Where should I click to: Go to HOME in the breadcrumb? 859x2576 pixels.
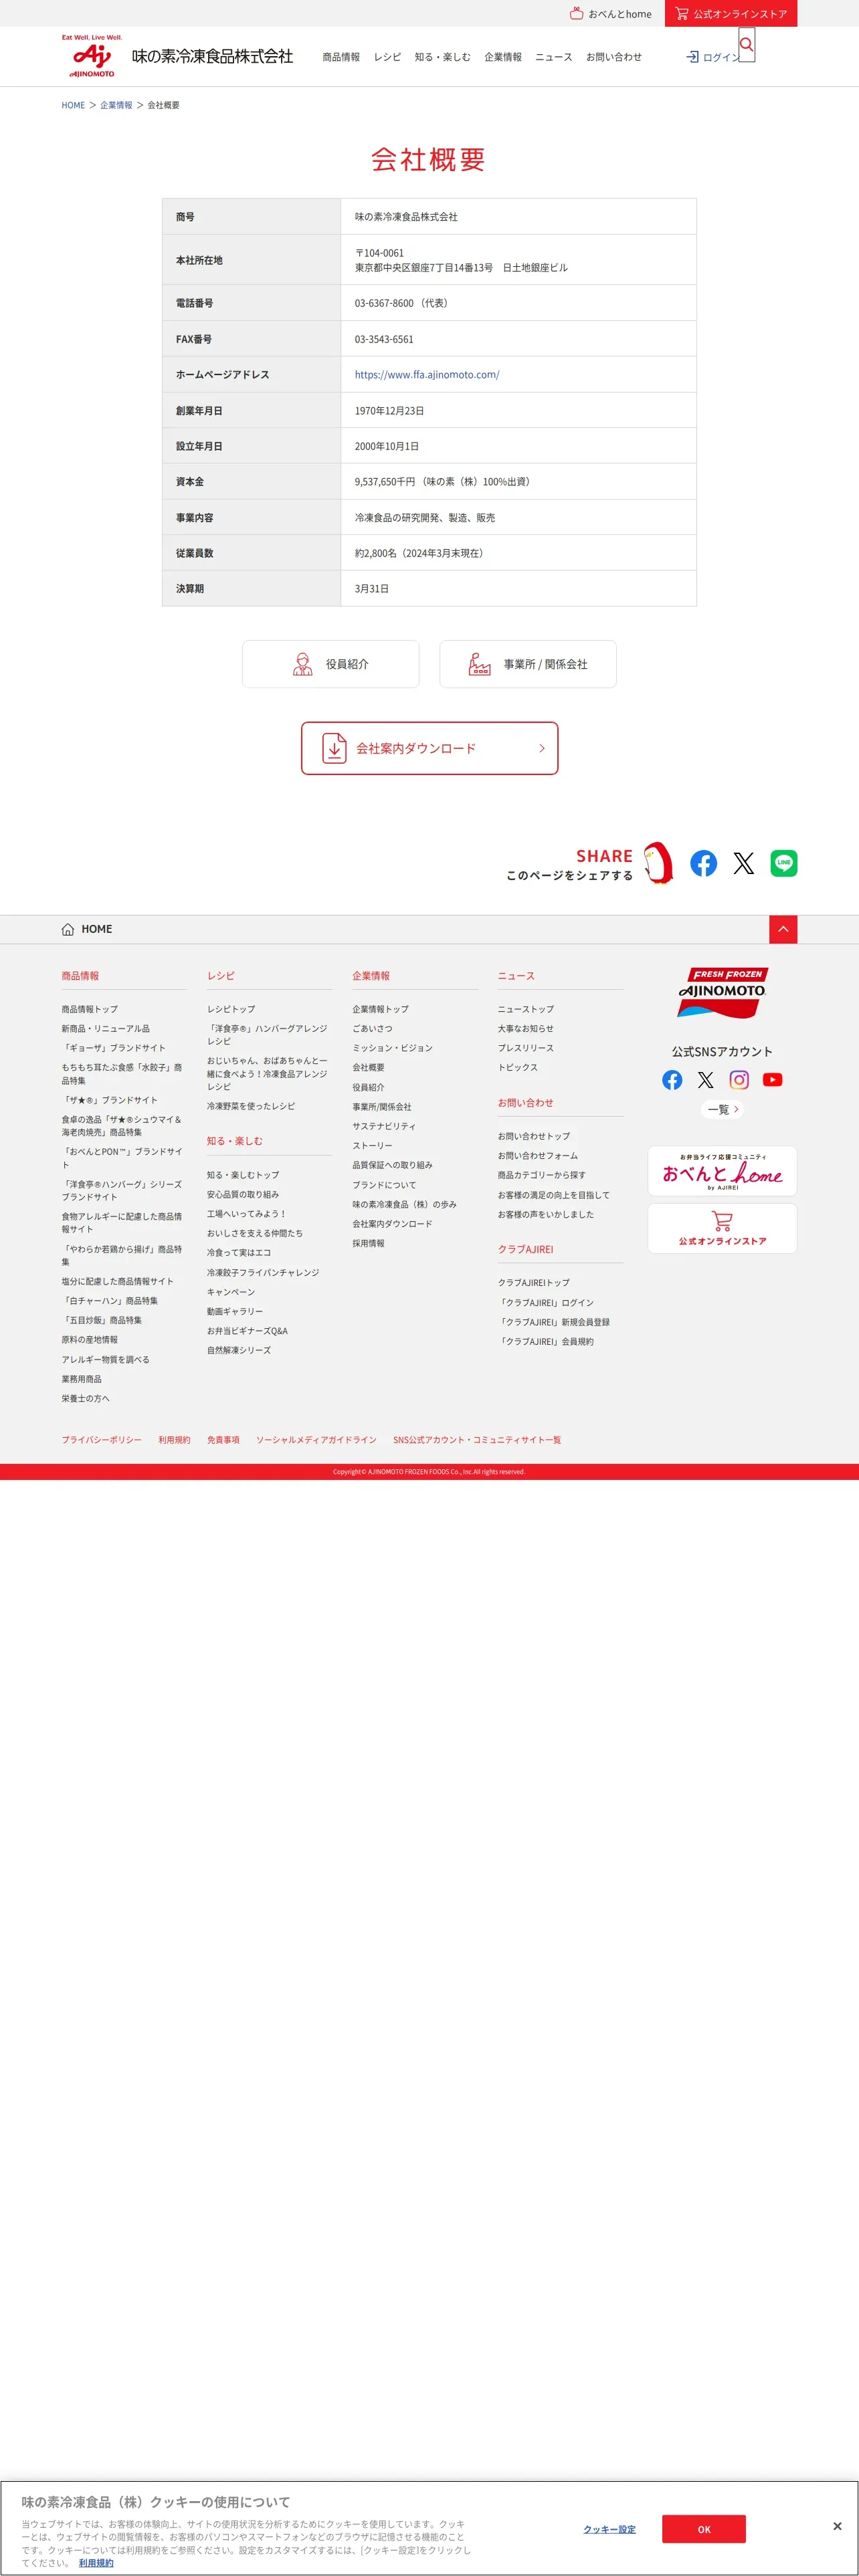(73, 105)
